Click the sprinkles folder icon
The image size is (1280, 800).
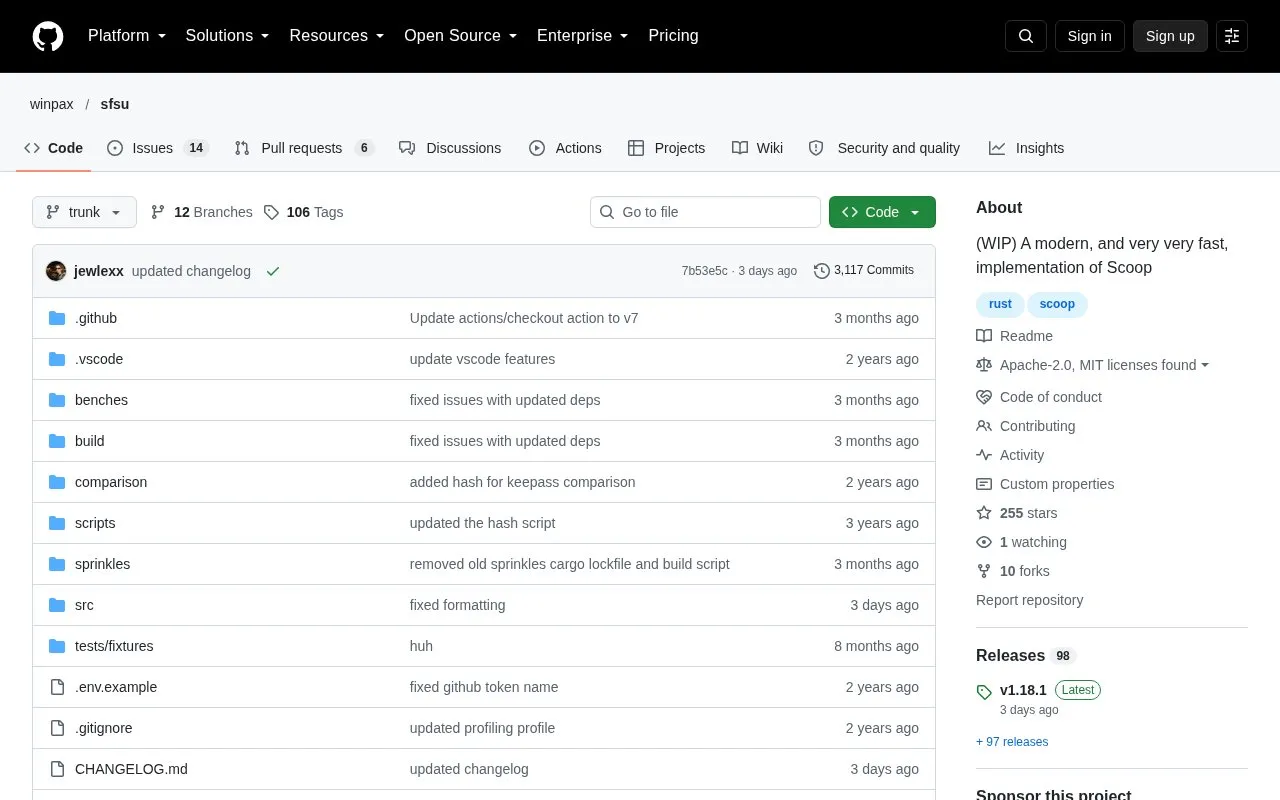[57, 564]
